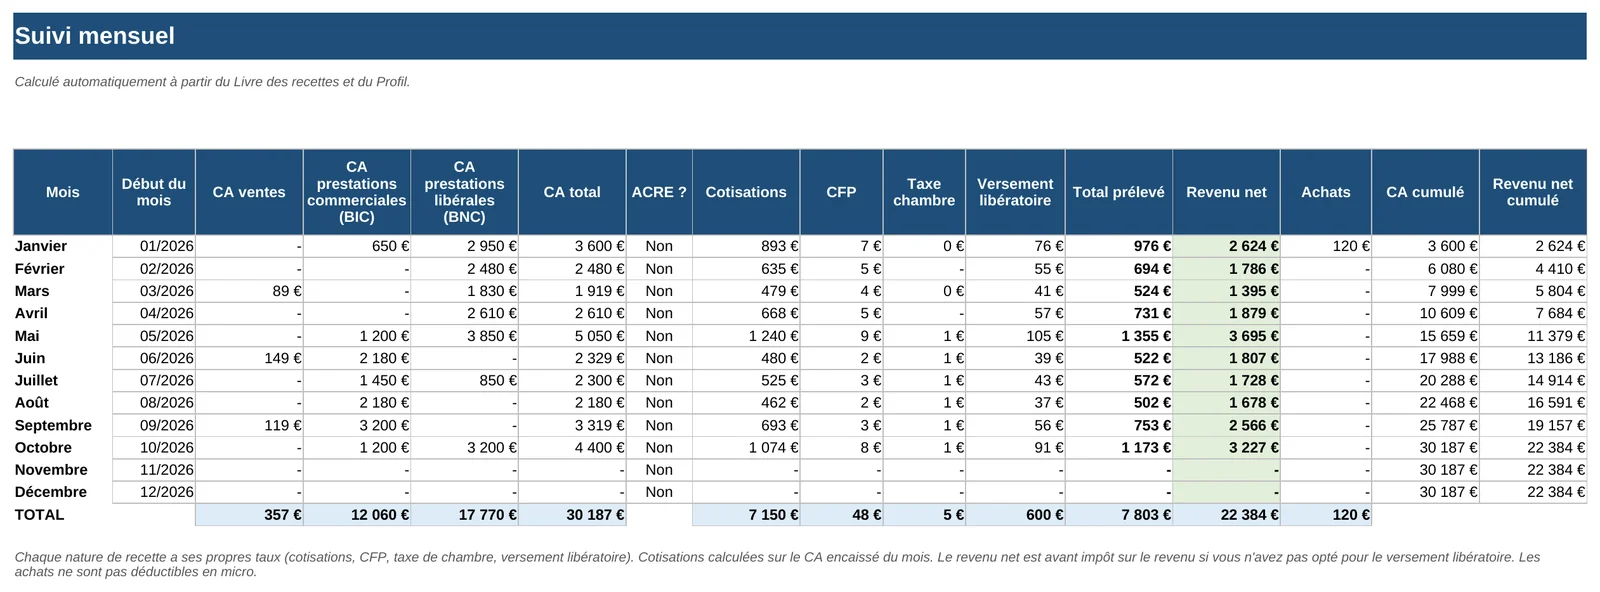Viewport: 1600px width, 592px height.
Task: Click the 'Novembre' month cell
Action: click(x=63, y=470)
